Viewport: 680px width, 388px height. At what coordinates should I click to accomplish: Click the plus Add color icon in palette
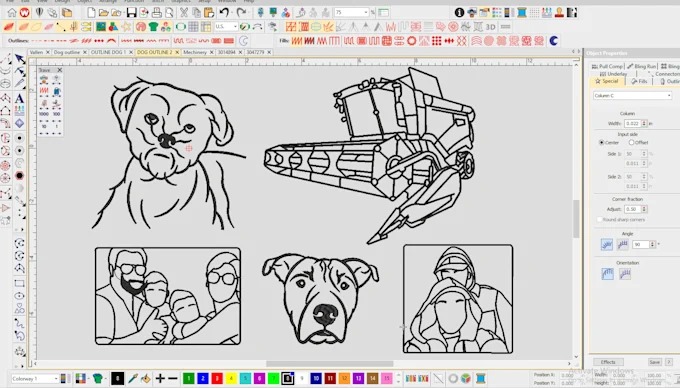click(160, 378)
